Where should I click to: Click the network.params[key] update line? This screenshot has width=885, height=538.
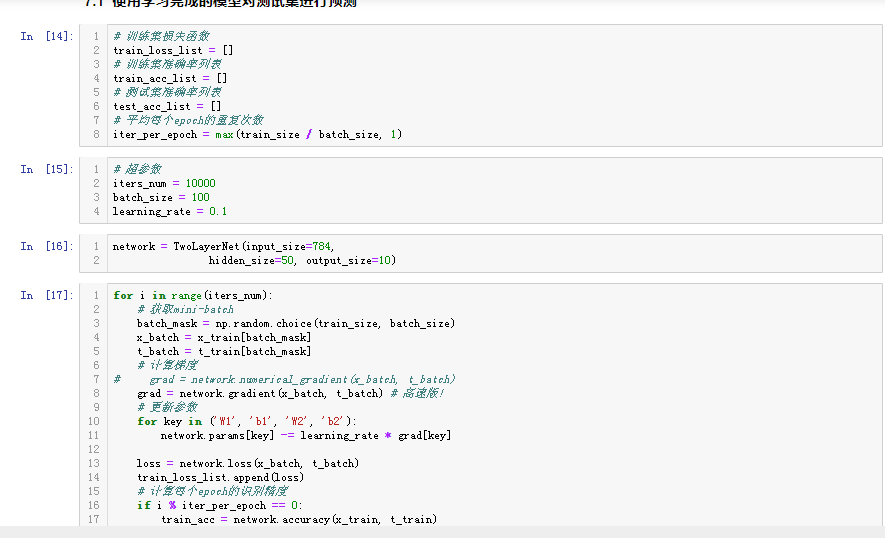[x=306, y=435]
